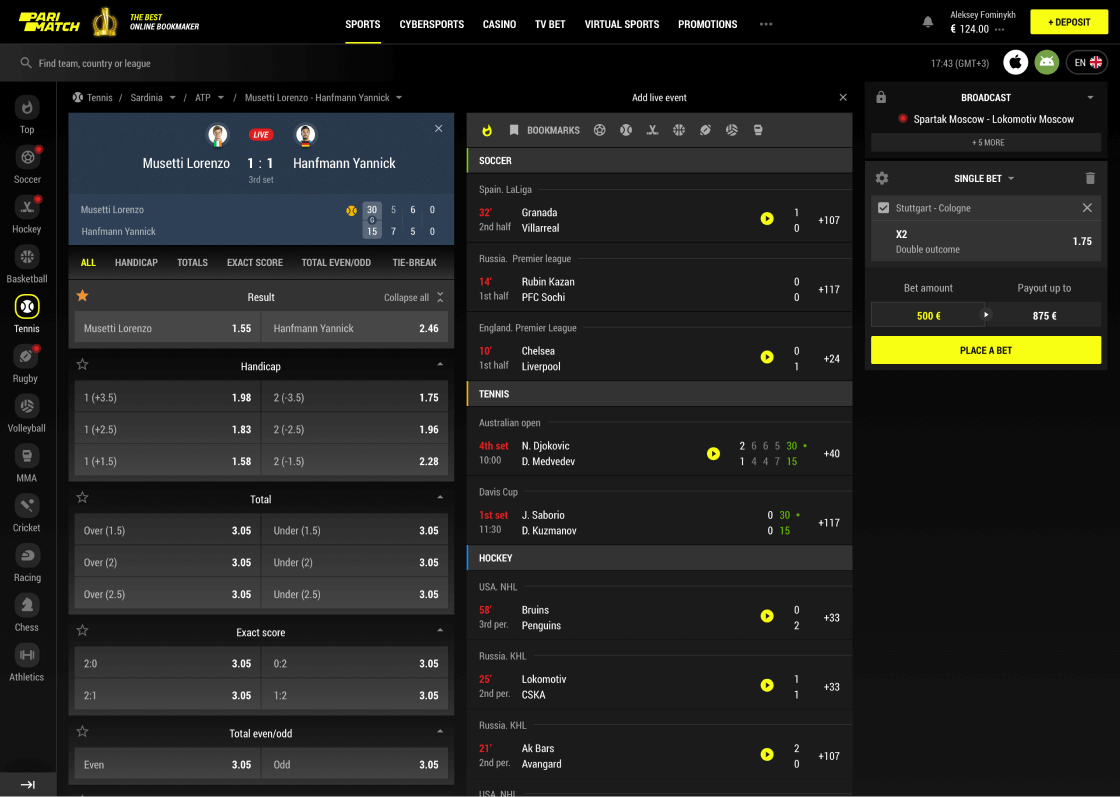The image size is (1120, 797).
Task: Favorite the Total market star
Action: tap(83, 498)
